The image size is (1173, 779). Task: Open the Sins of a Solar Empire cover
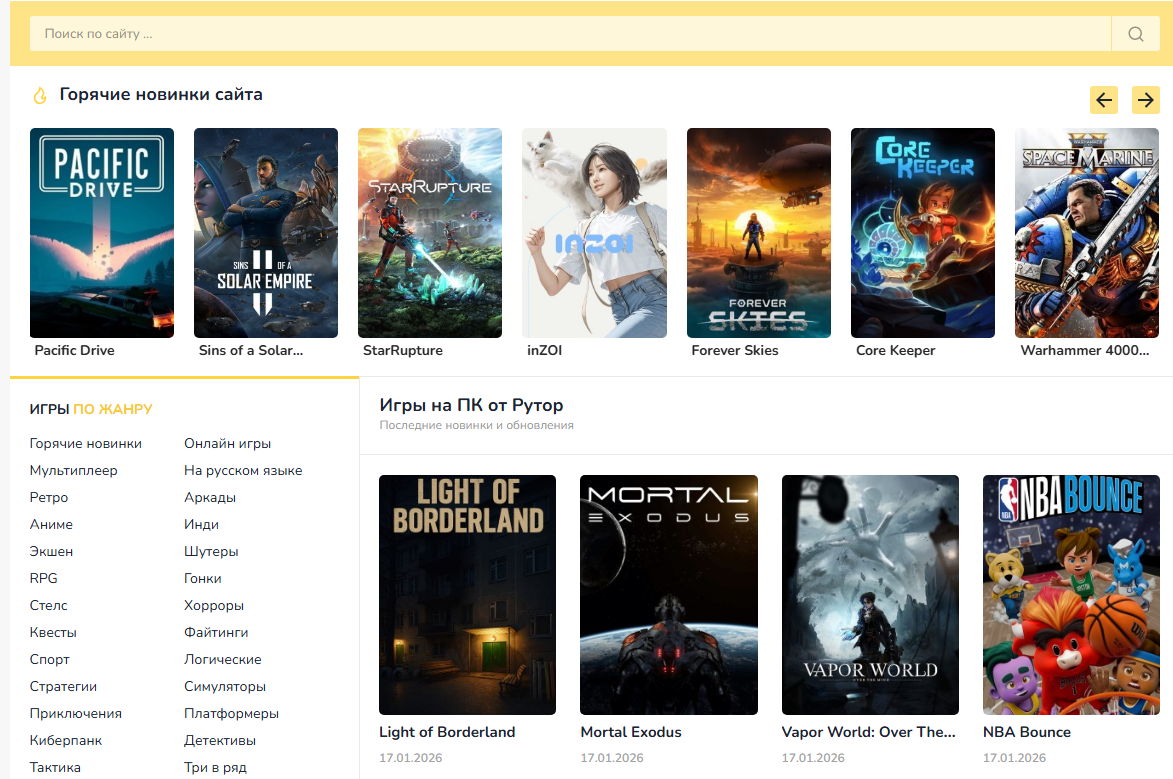pos(266,233)
